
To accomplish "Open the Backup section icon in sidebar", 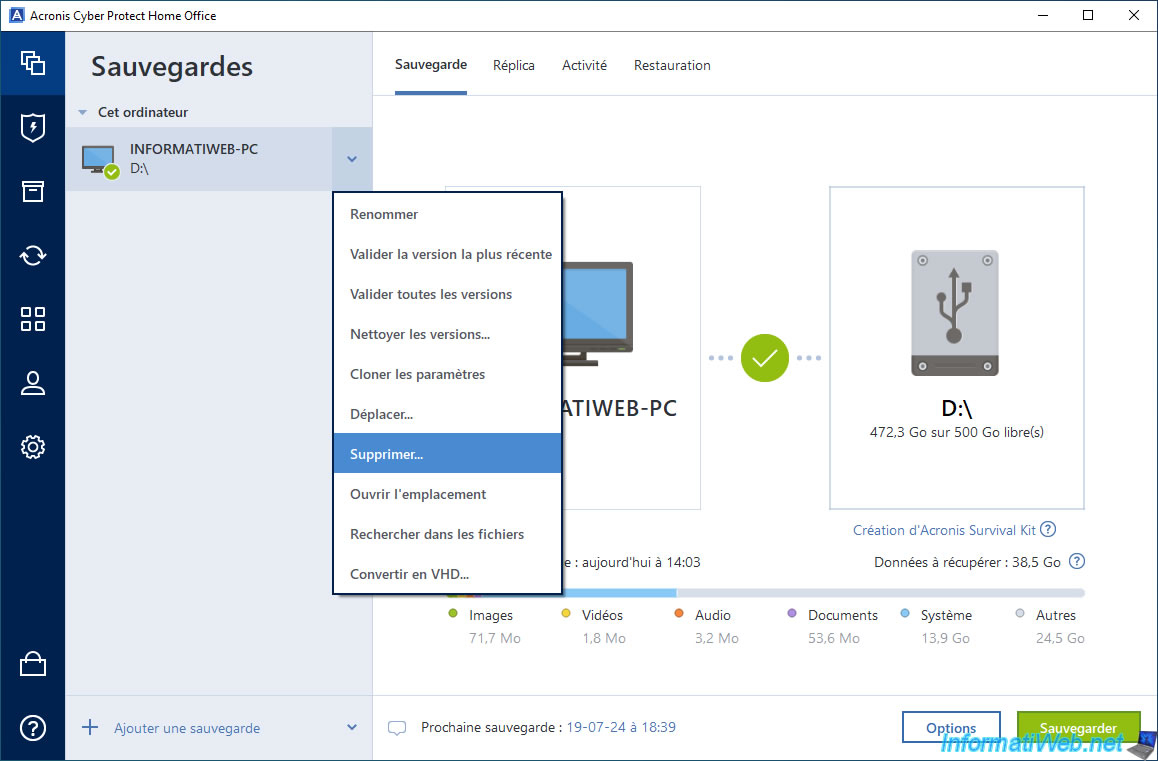I will click(x=32, y=63).
